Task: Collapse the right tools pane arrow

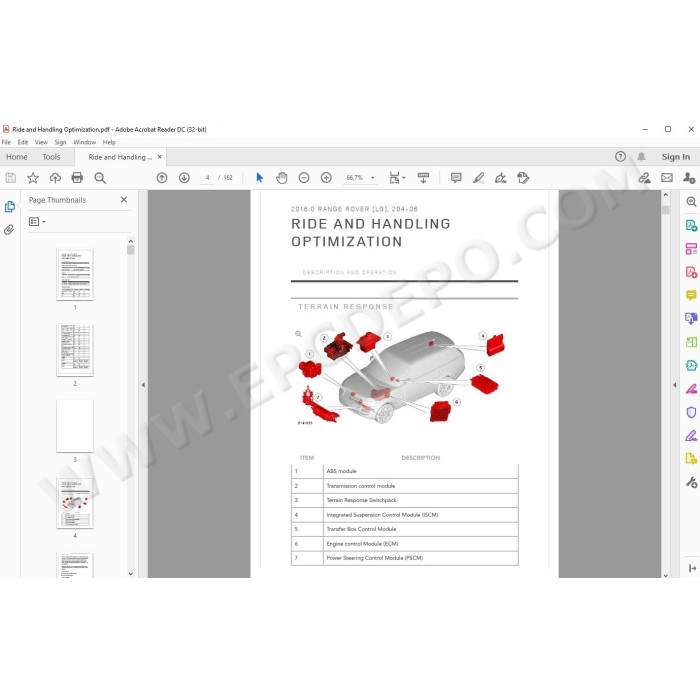Action: (x=675, y=384)
